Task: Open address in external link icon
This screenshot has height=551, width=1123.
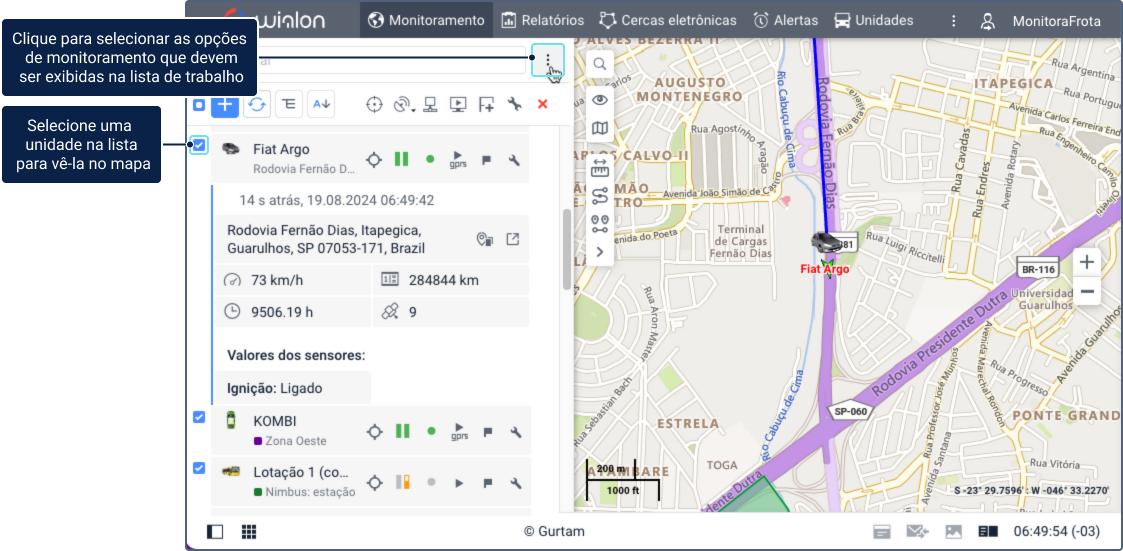Action: point(513,239)
